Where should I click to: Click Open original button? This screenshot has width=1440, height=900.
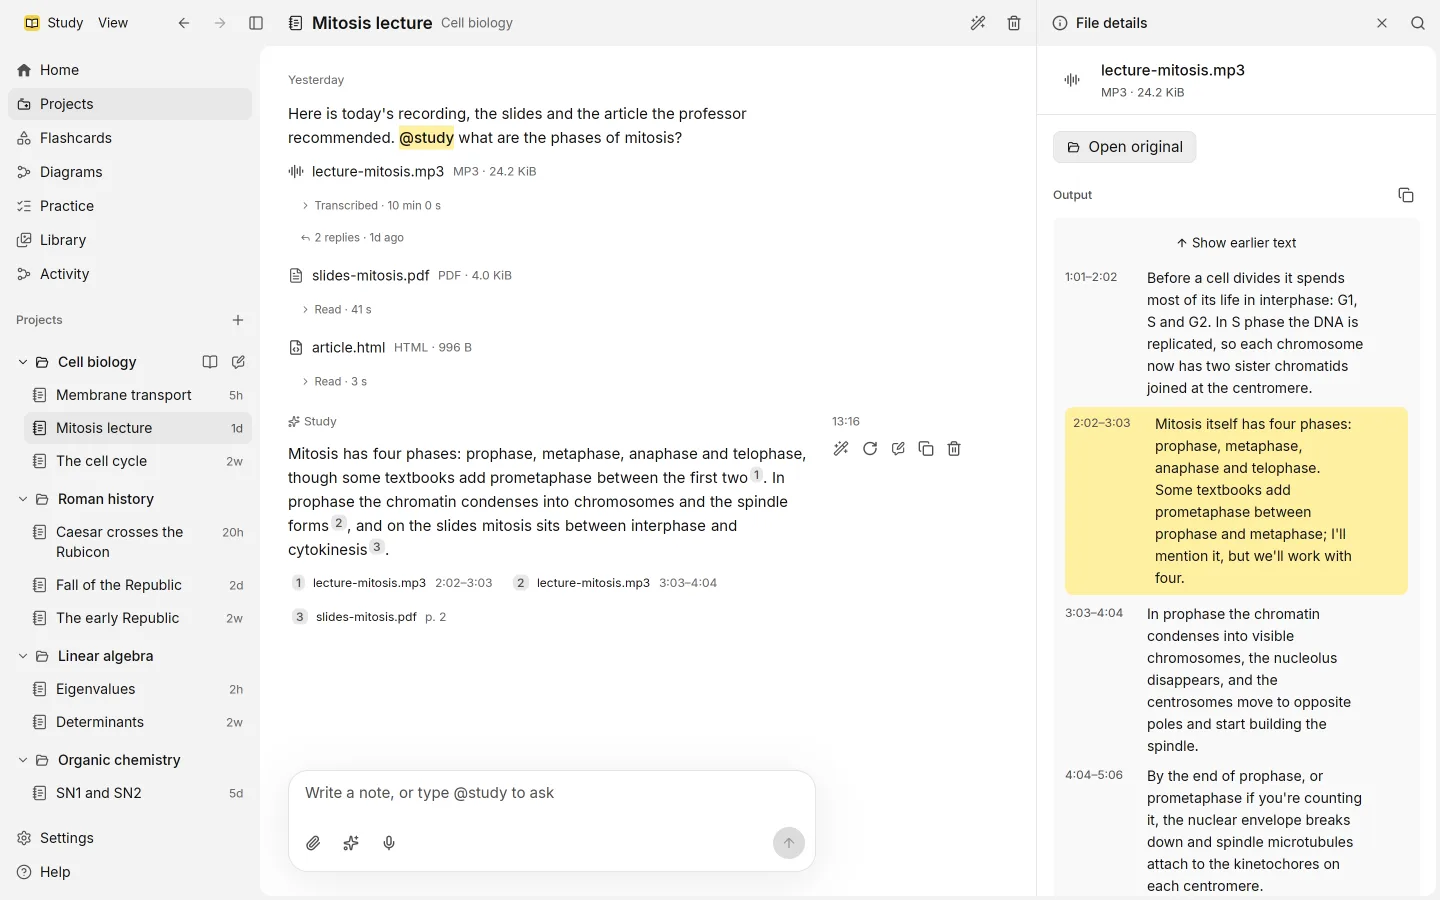[x=1124, y=147]
